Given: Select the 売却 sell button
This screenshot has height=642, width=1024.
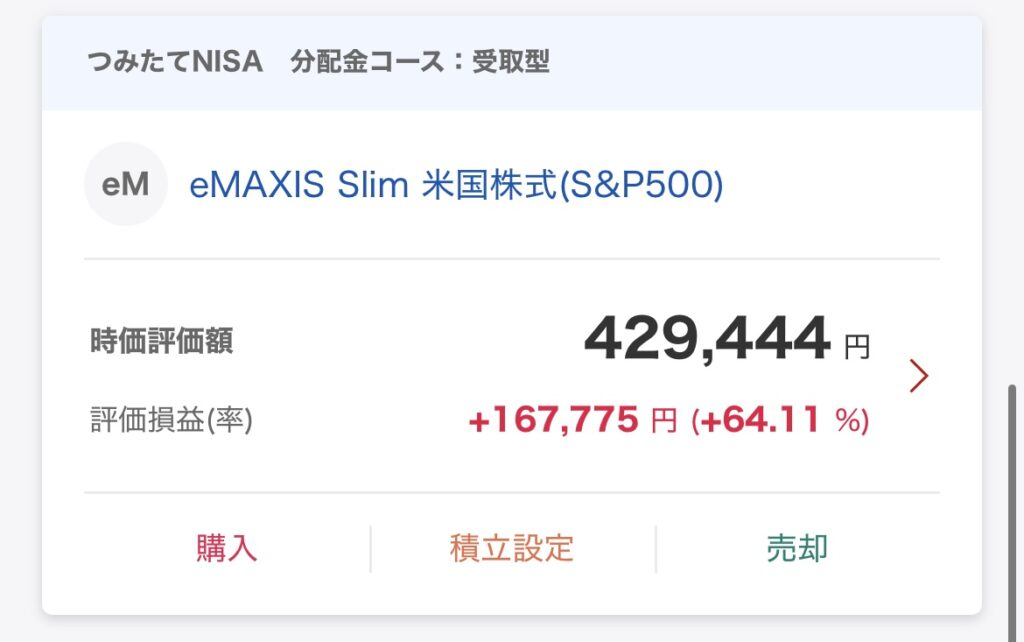Looking at the screenshot, I should (x=797, y=549).
